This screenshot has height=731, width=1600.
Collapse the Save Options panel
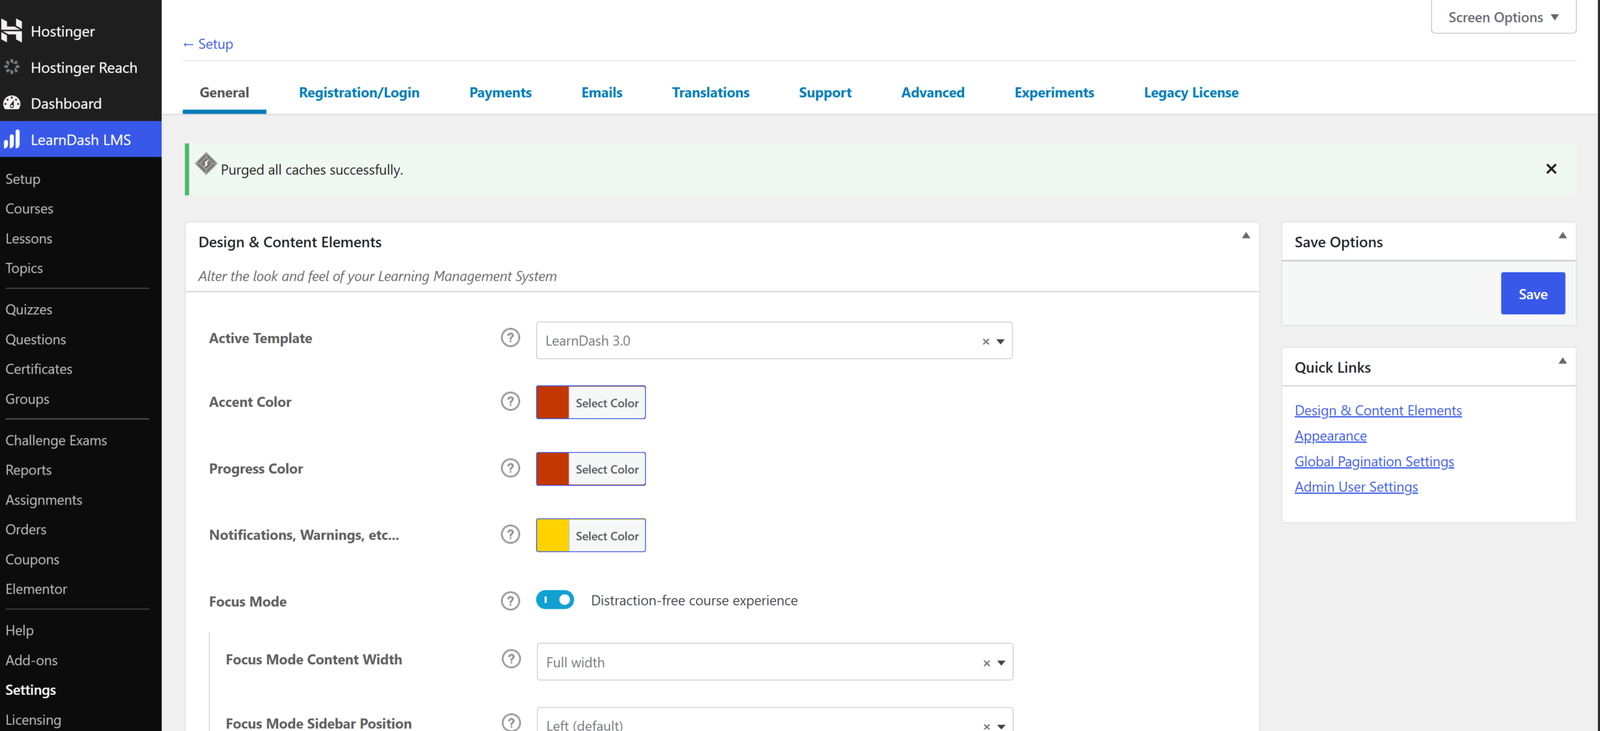(x=1562, y=236)
